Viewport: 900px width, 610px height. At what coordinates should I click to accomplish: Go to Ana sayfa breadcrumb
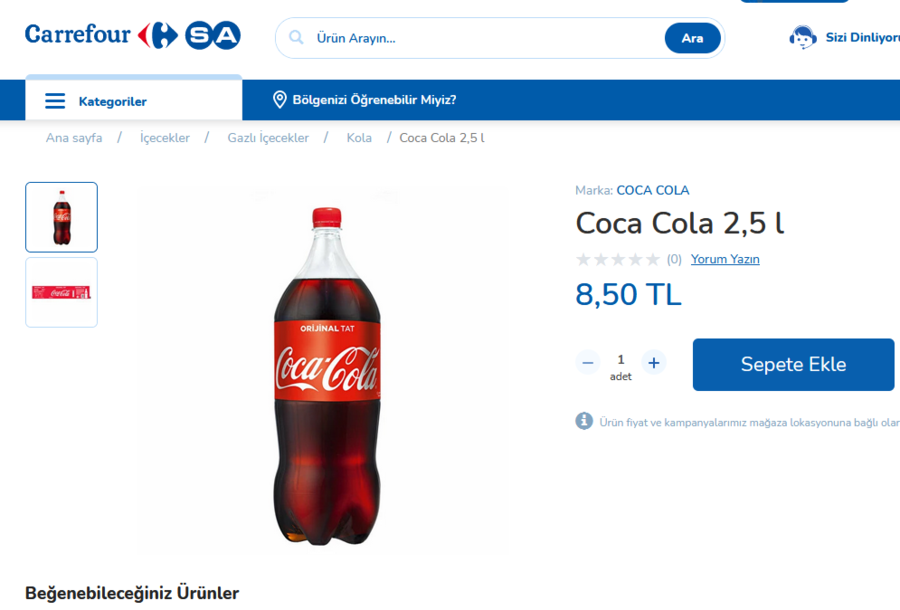click(74, 138)
